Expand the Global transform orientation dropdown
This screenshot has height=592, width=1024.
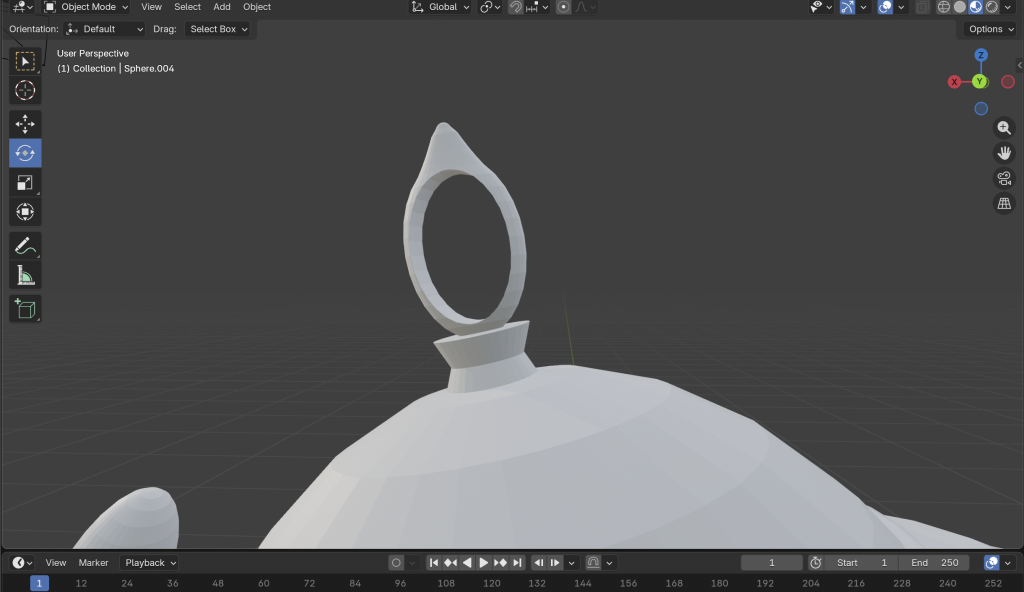[x=441, y=7]
